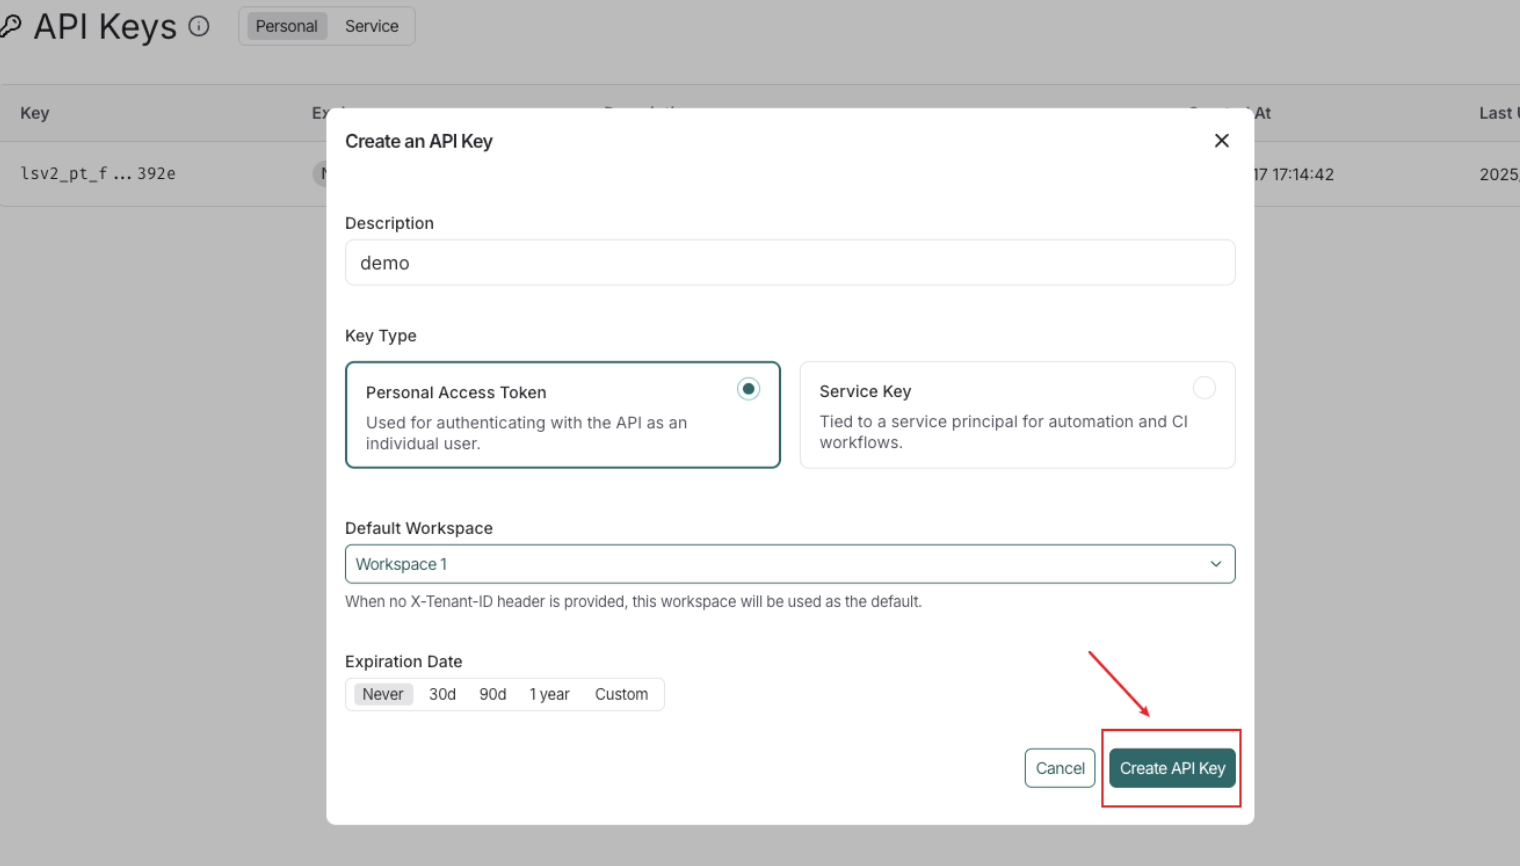Click the key icon next to title
This screenshot has height=866, width=1520.
pos(11,26)
